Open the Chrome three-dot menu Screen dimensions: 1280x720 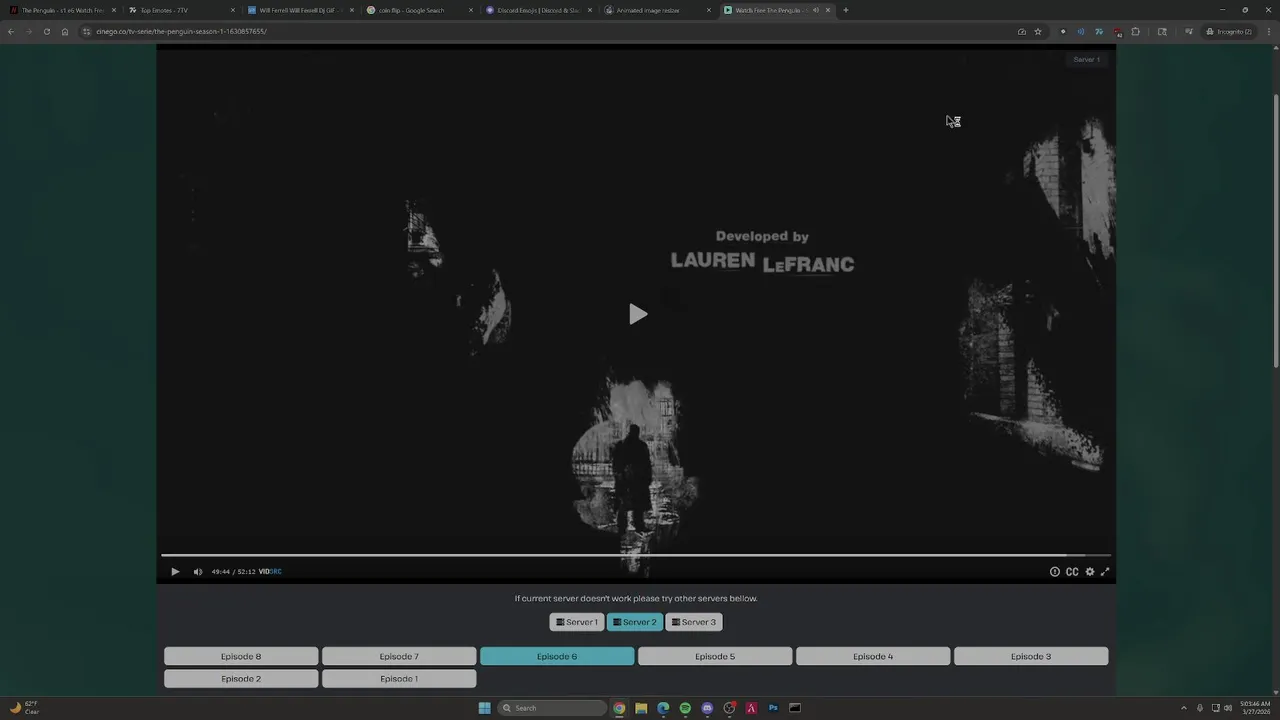tap(1267, 31)
